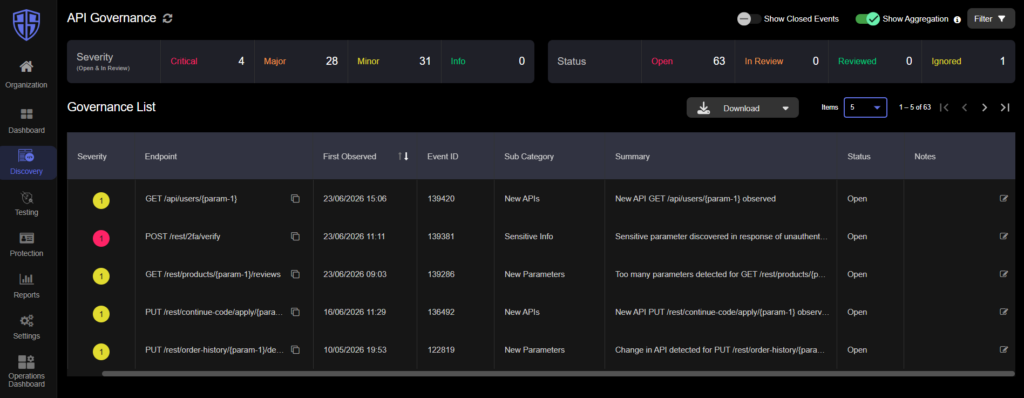This screenshot has height=398, width=1024.
Task: Filter by In Review status
Action: point(782,61)
